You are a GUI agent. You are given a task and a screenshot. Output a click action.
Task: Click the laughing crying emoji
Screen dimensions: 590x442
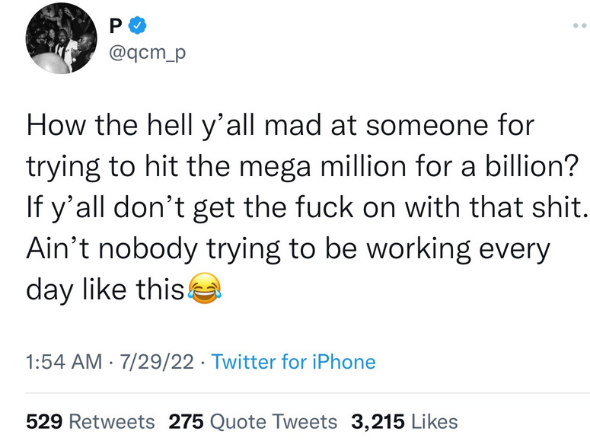(x=204, y=289)
